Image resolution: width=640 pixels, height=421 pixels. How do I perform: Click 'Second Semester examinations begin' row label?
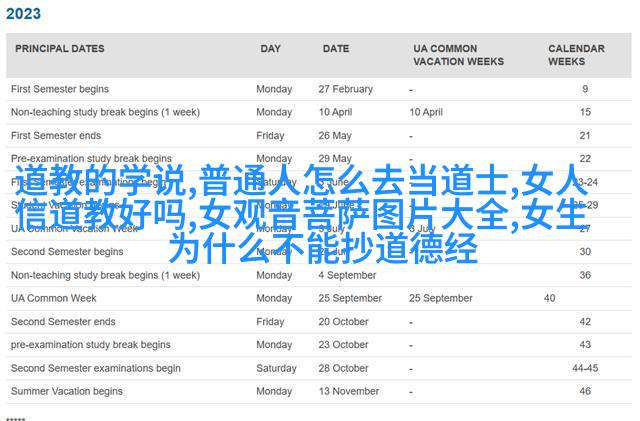tap(96, 368)
